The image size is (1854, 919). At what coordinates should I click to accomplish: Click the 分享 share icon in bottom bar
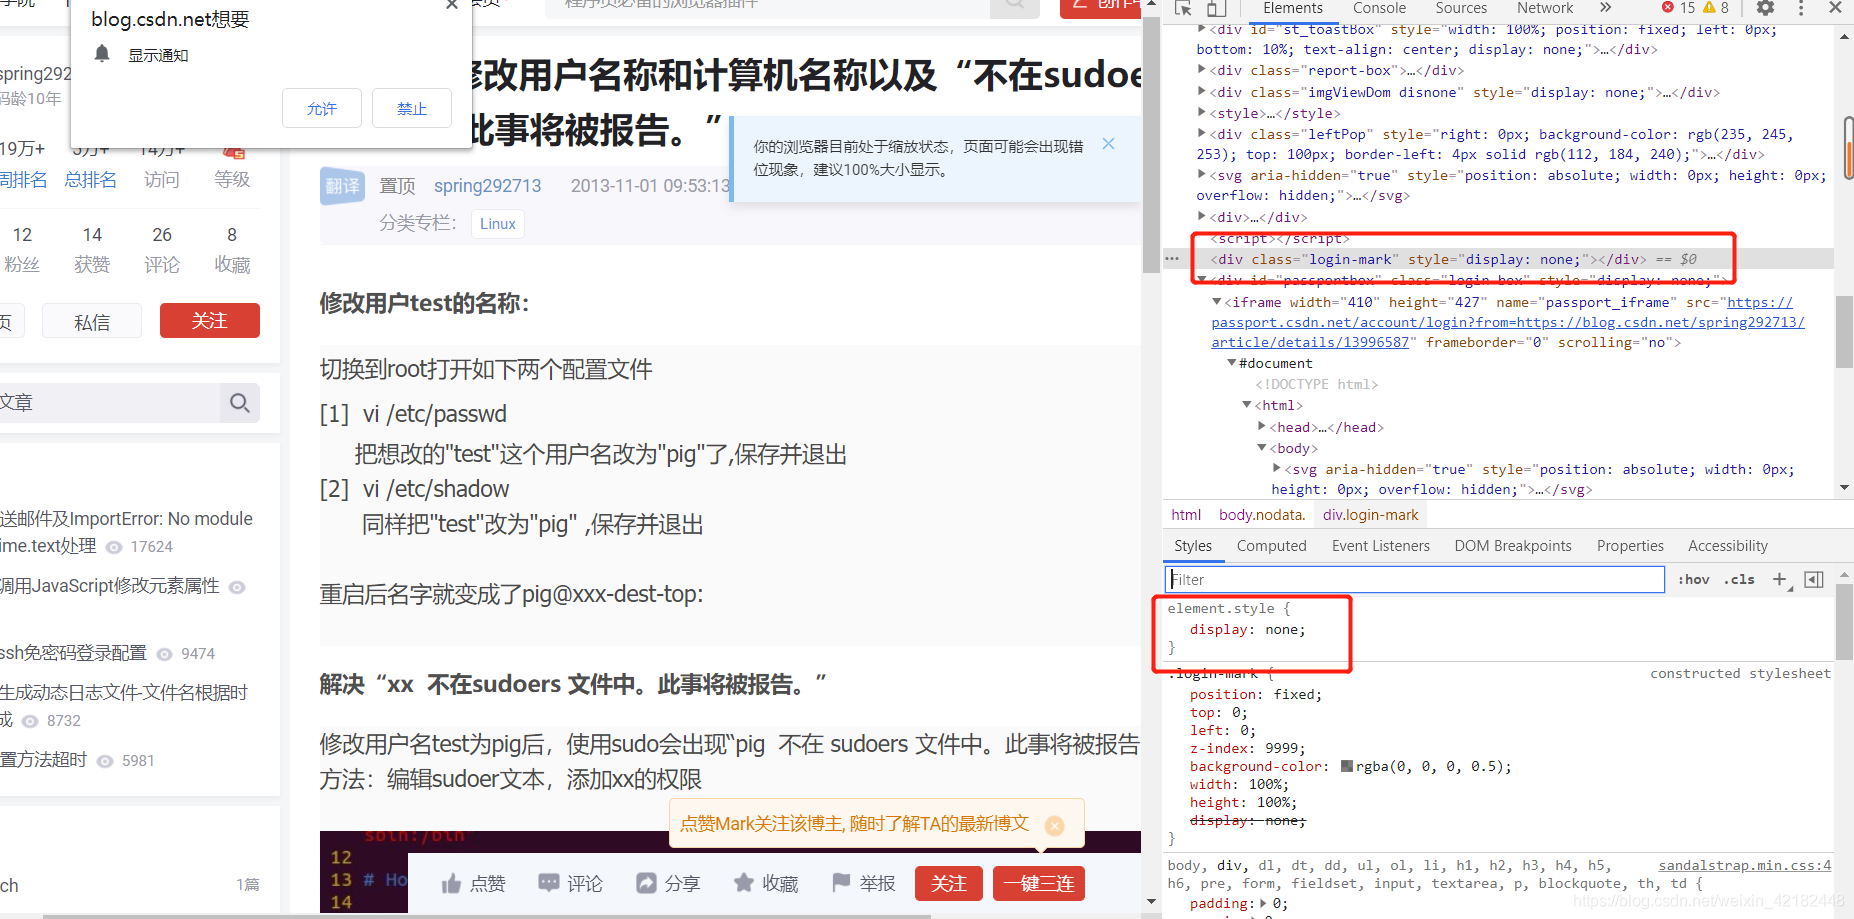pyautogui.click(x=646, y=883)
